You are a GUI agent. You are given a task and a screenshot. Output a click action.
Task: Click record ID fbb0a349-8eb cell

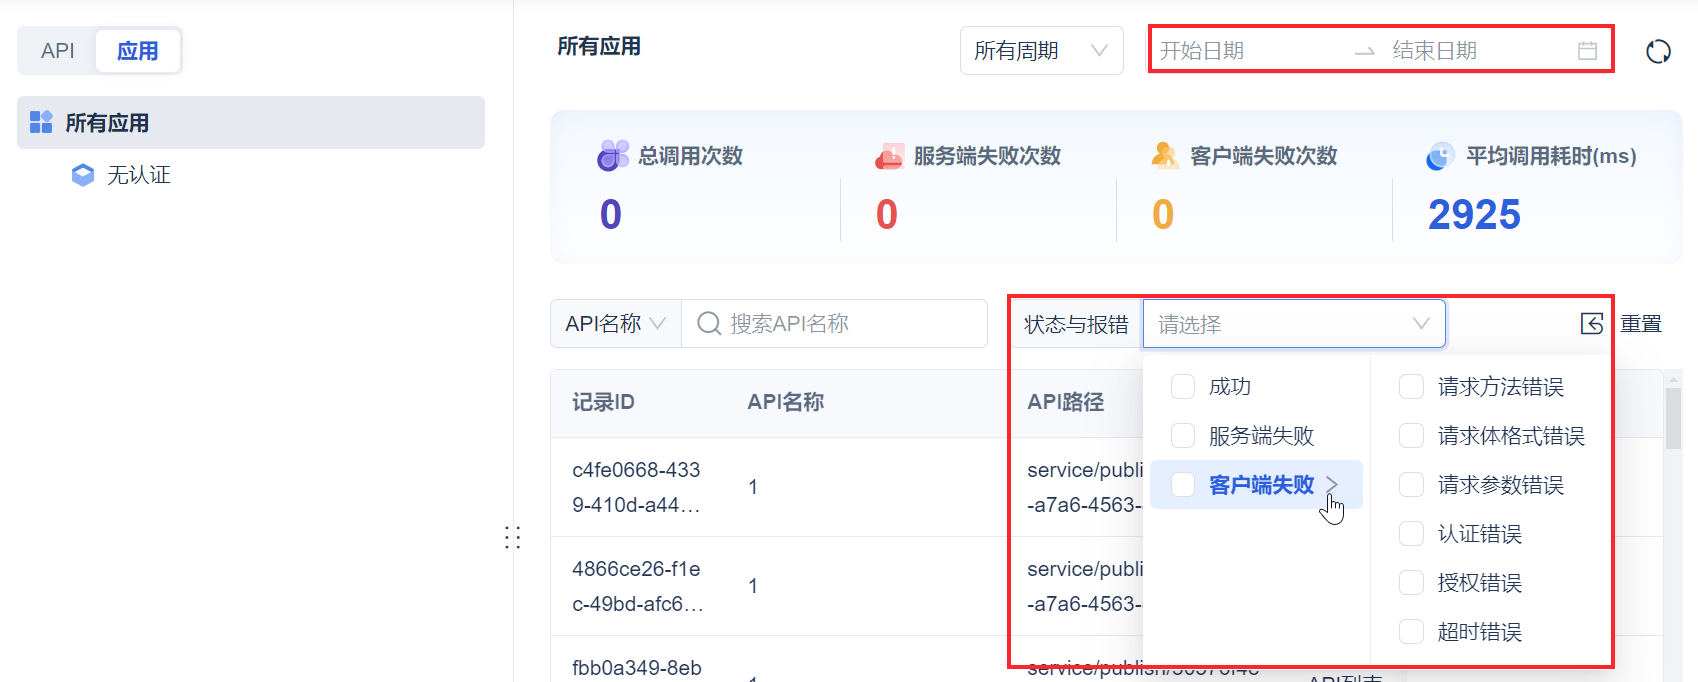pyautogui.click(x=637, y=668)
